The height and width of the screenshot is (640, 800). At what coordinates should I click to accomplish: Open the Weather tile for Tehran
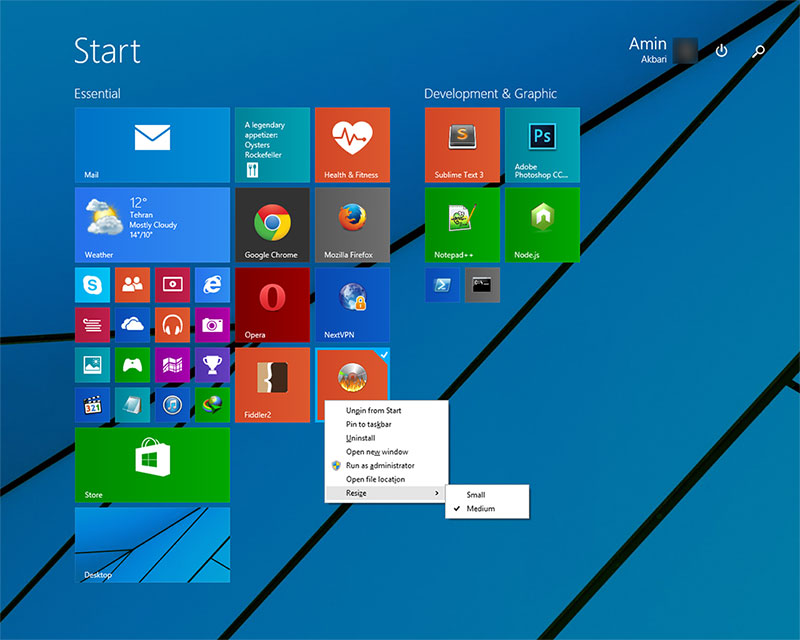click(153, 225)
